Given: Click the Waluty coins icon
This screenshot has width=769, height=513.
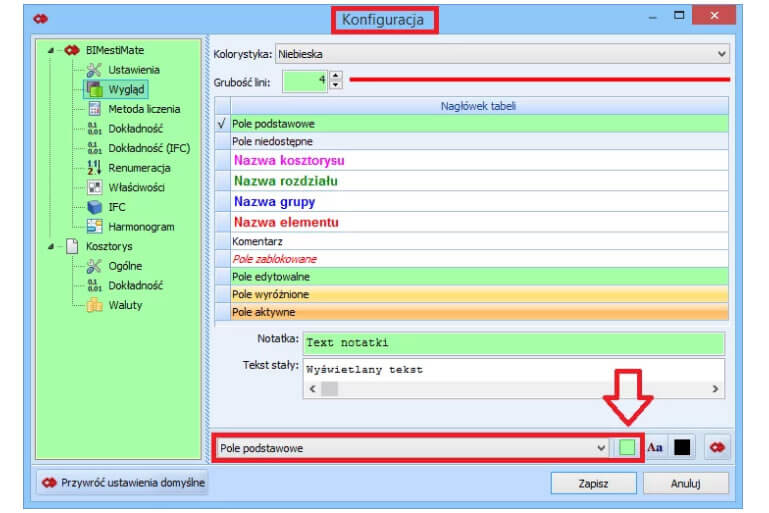Looking at the screenshot, I should (x=95, y=305).
